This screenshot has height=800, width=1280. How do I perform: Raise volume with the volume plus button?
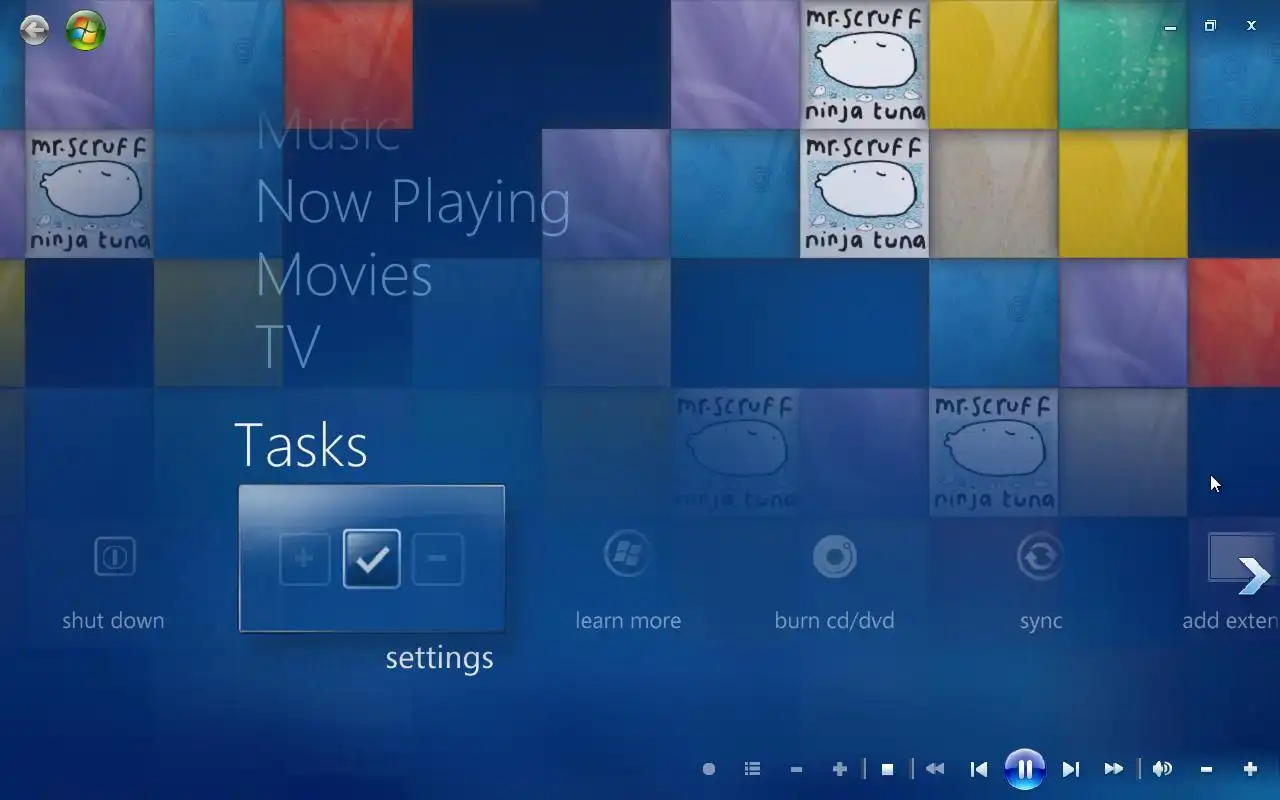(1250, 769)
